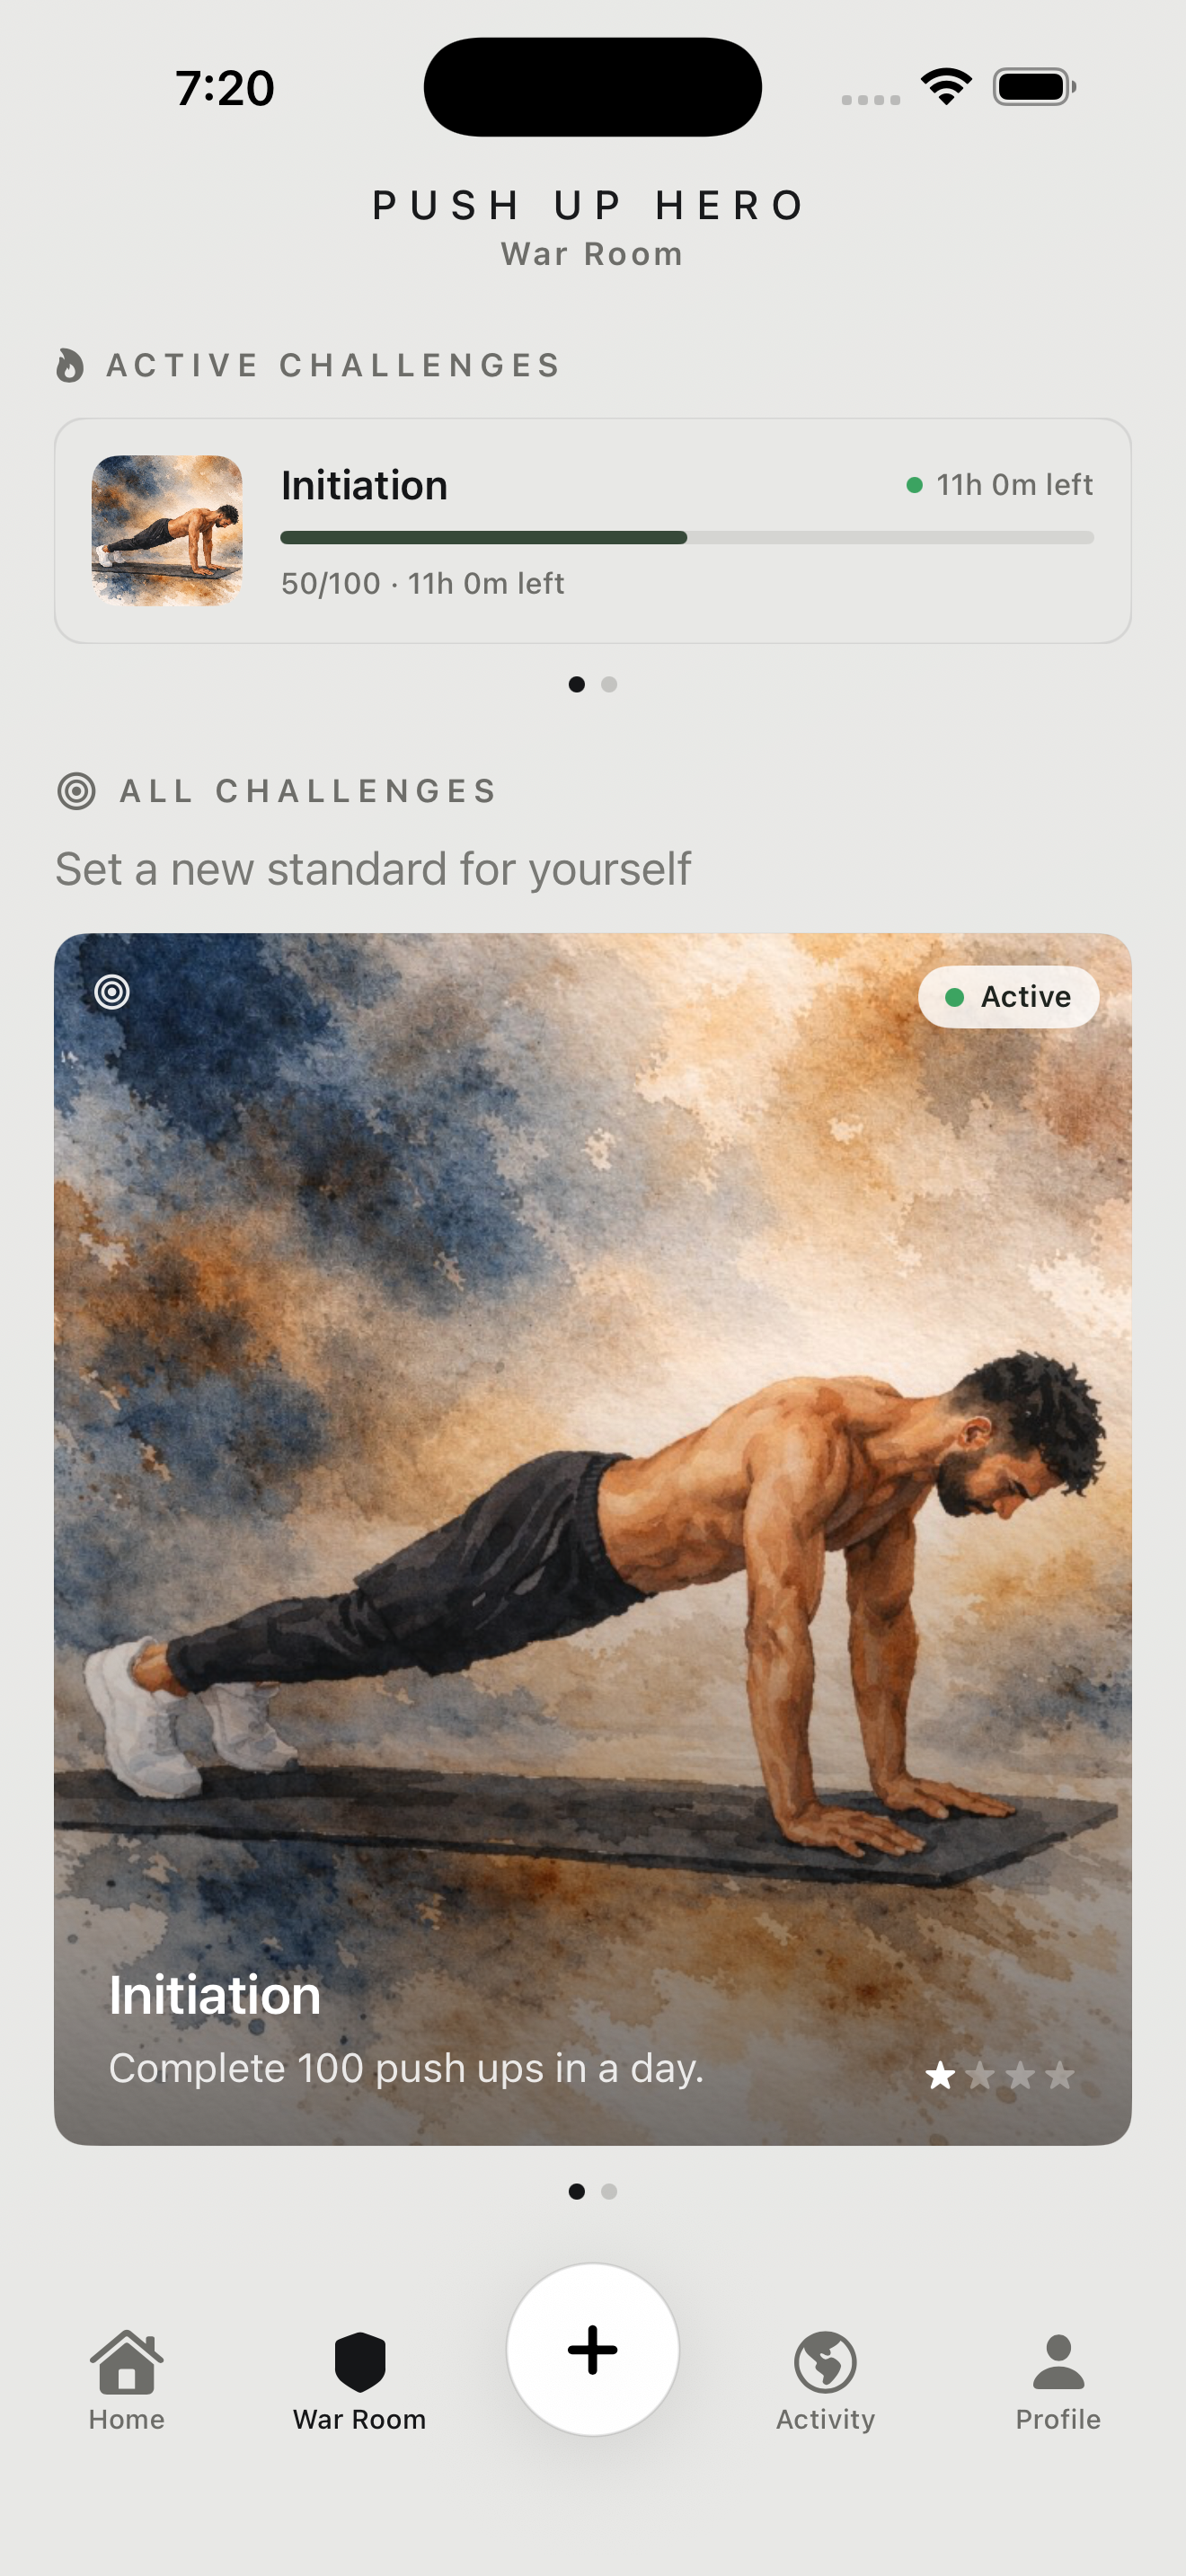
Task: Open the Initiation push-up thumbnail
Action: click(x=167, y=530)
